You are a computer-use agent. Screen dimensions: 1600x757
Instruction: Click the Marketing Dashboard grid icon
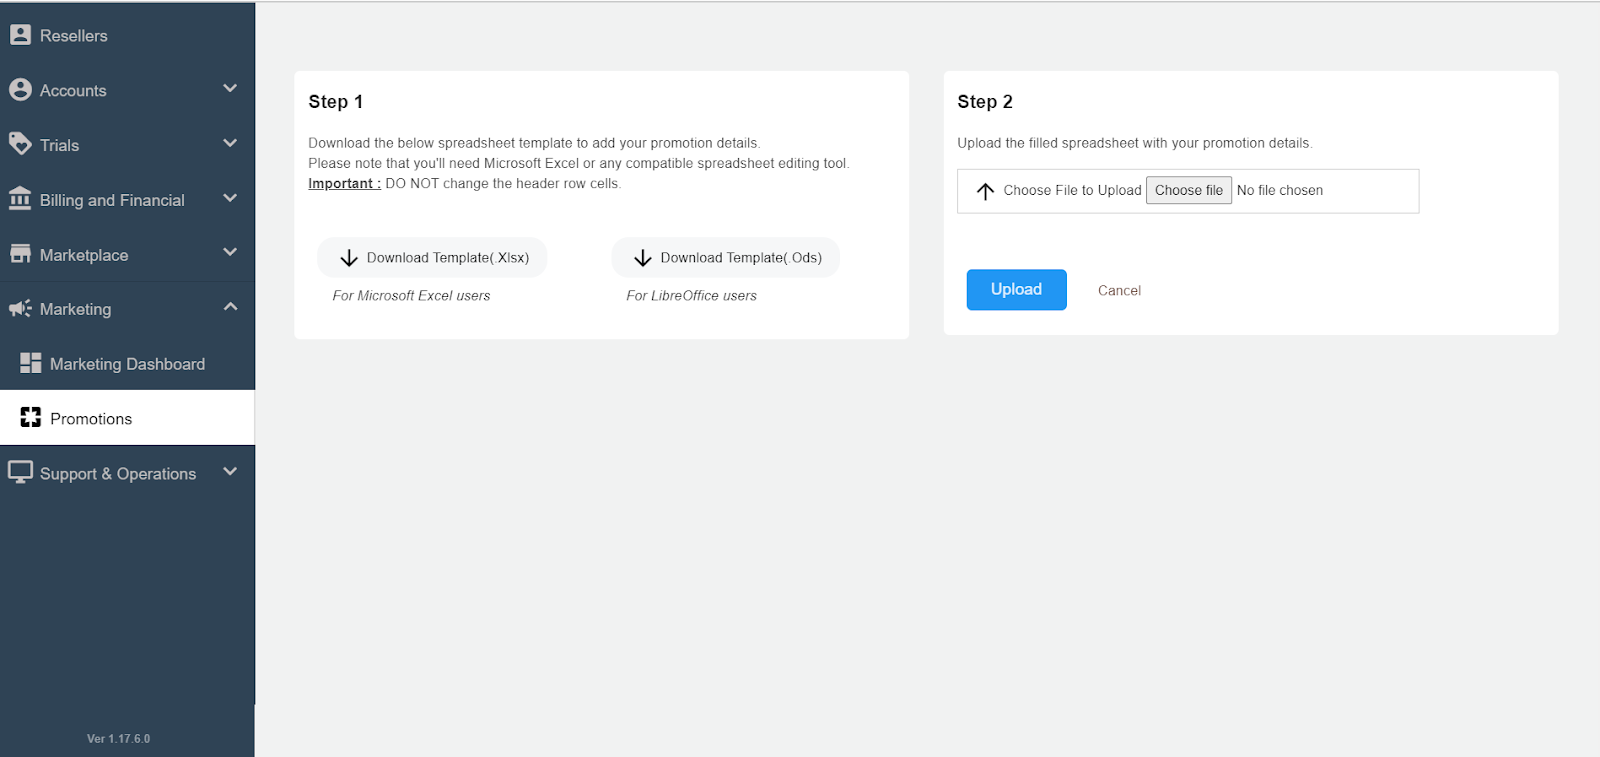(31, 363)
